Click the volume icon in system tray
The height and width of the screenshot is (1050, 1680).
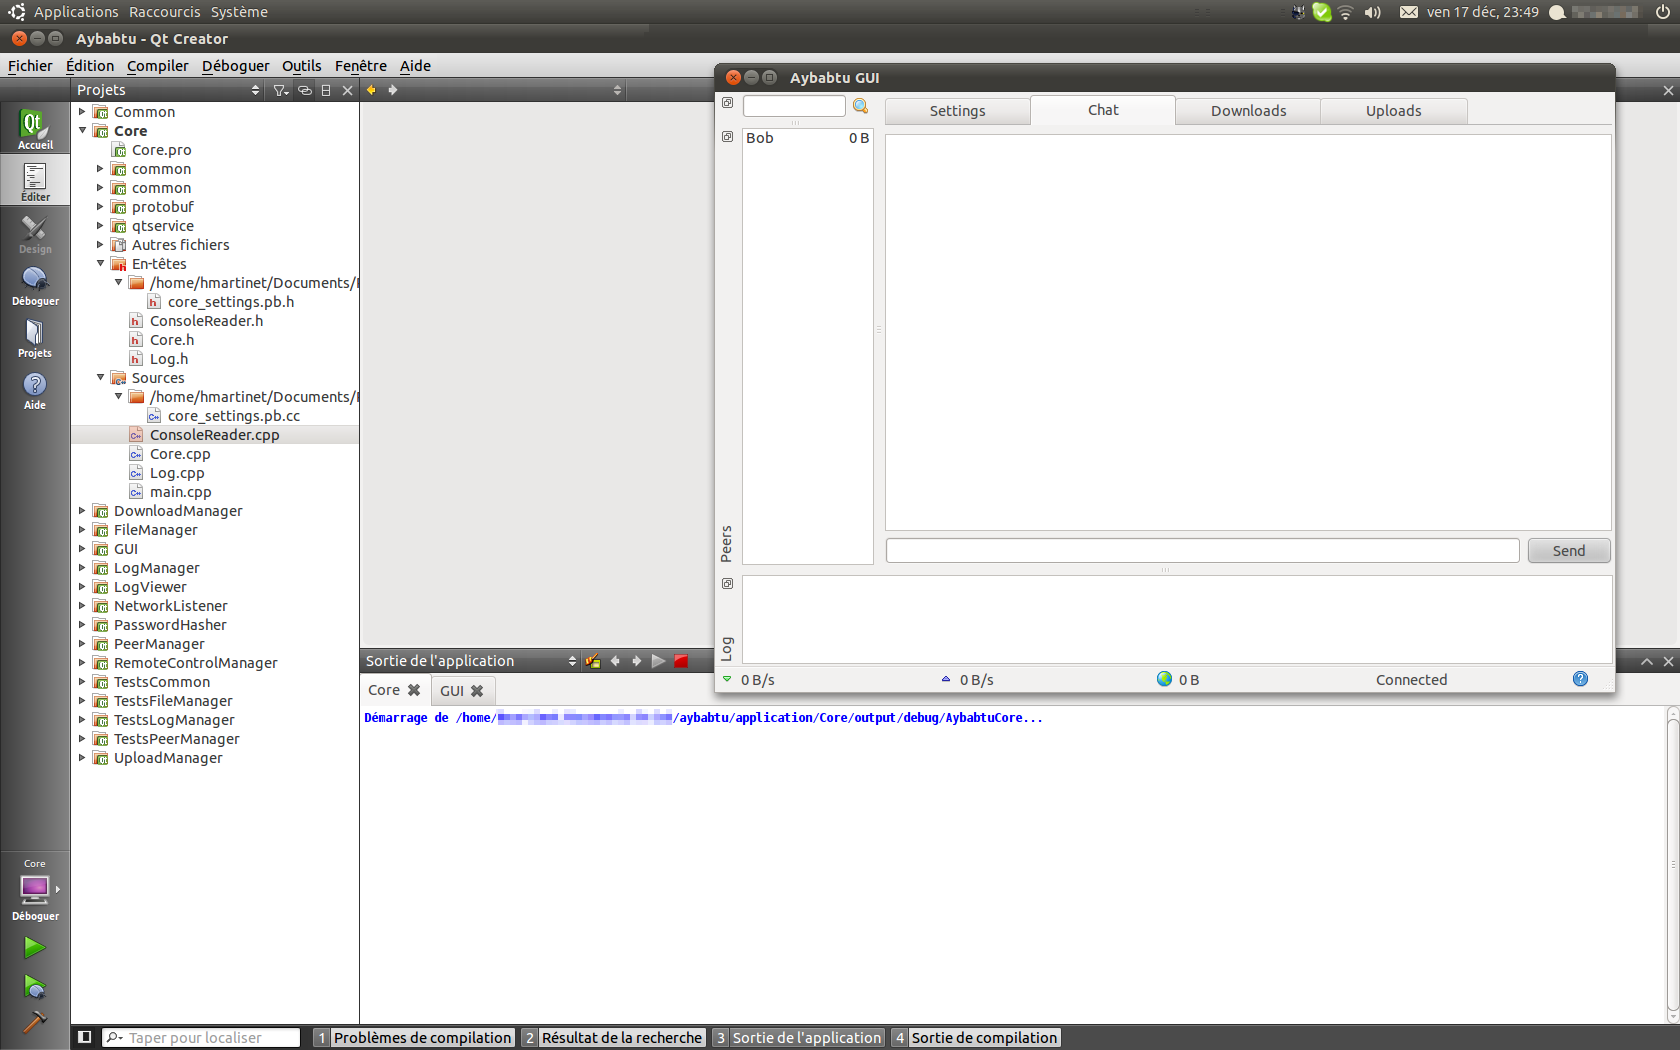1373,12
